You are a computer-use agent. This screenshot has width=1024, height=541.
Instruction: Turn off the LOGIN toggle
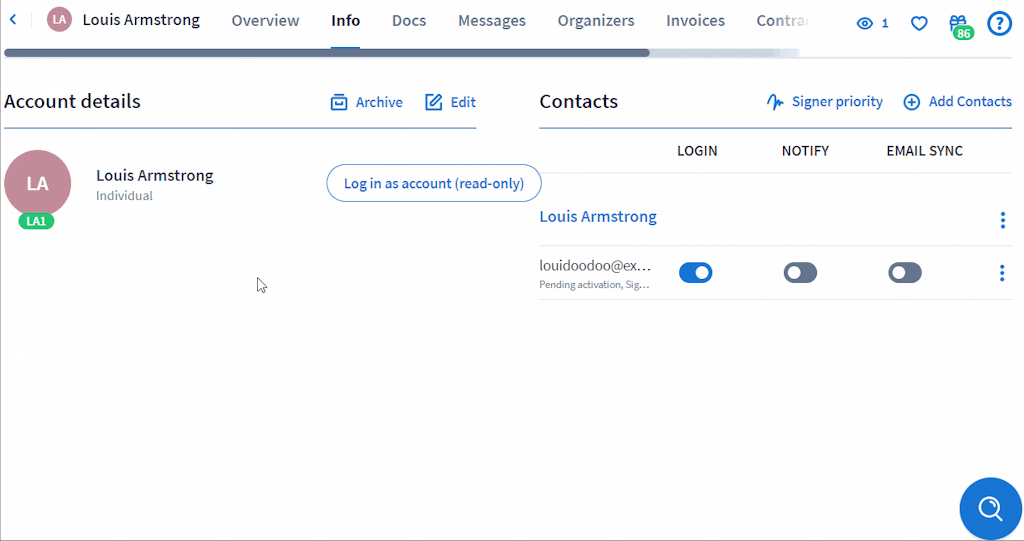[696, 272]
